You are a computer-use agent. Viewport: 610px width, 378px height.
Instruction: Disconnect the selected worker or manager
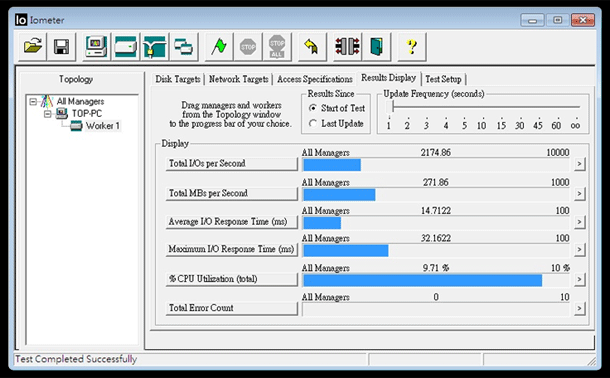(x=347, y=47)
